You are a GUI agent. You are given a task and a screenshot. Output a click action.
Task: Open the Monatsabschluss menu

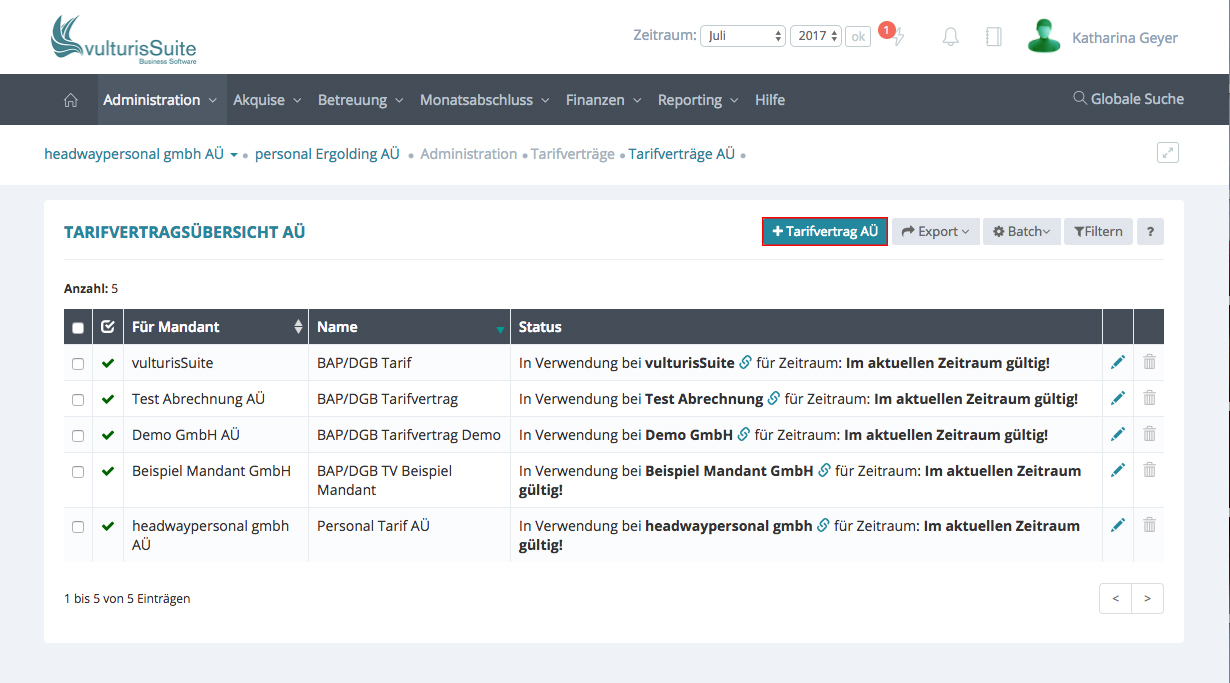click(484, 100)
